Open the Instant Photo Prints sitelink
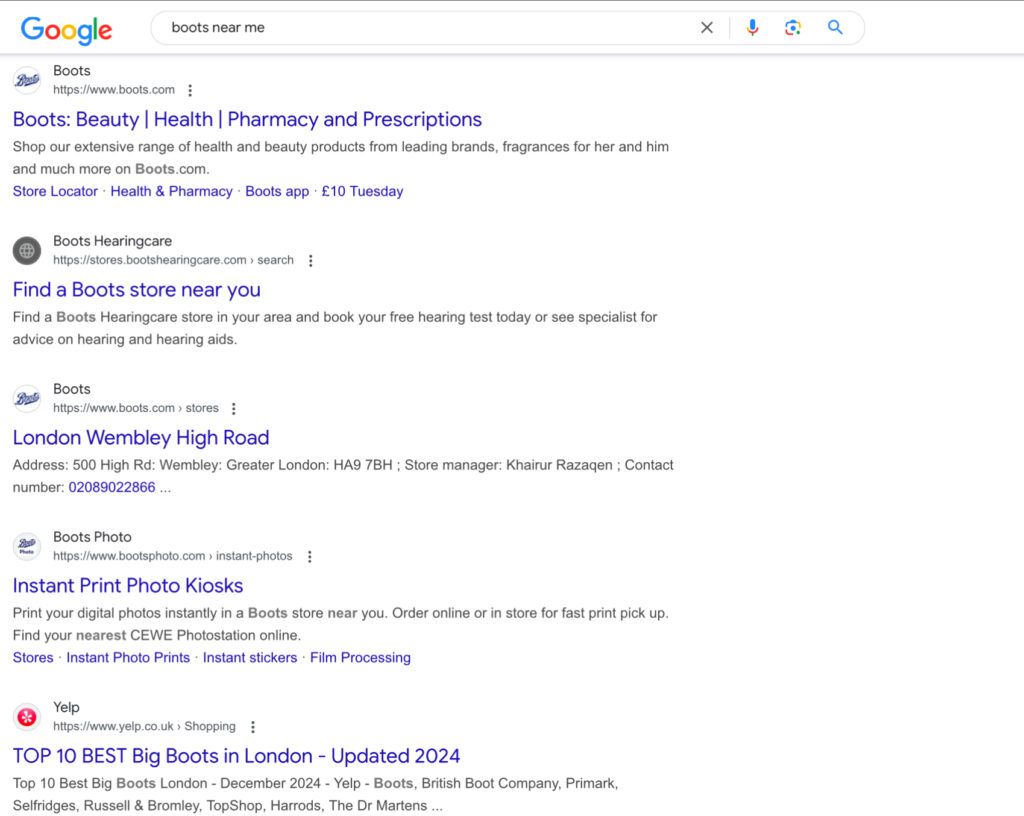 (x=128, y=657)
